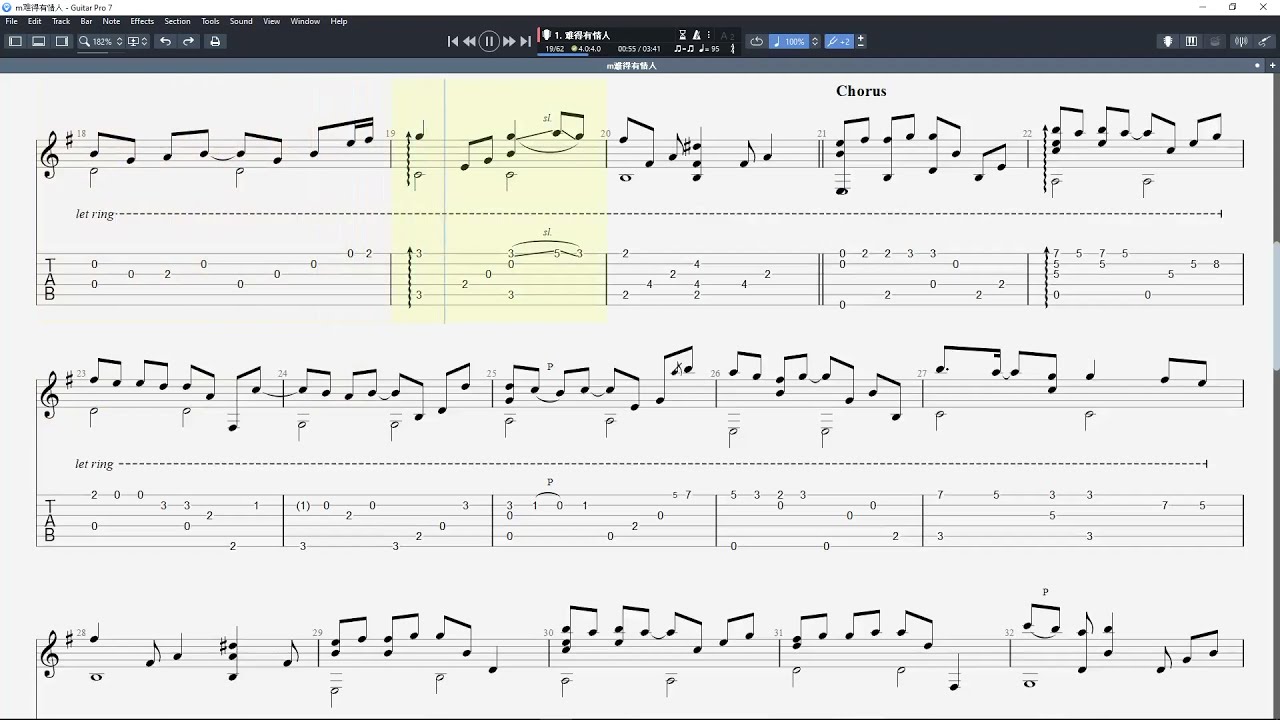
Task: Adjust the relative speed stepper
Action: click(814, 41)
